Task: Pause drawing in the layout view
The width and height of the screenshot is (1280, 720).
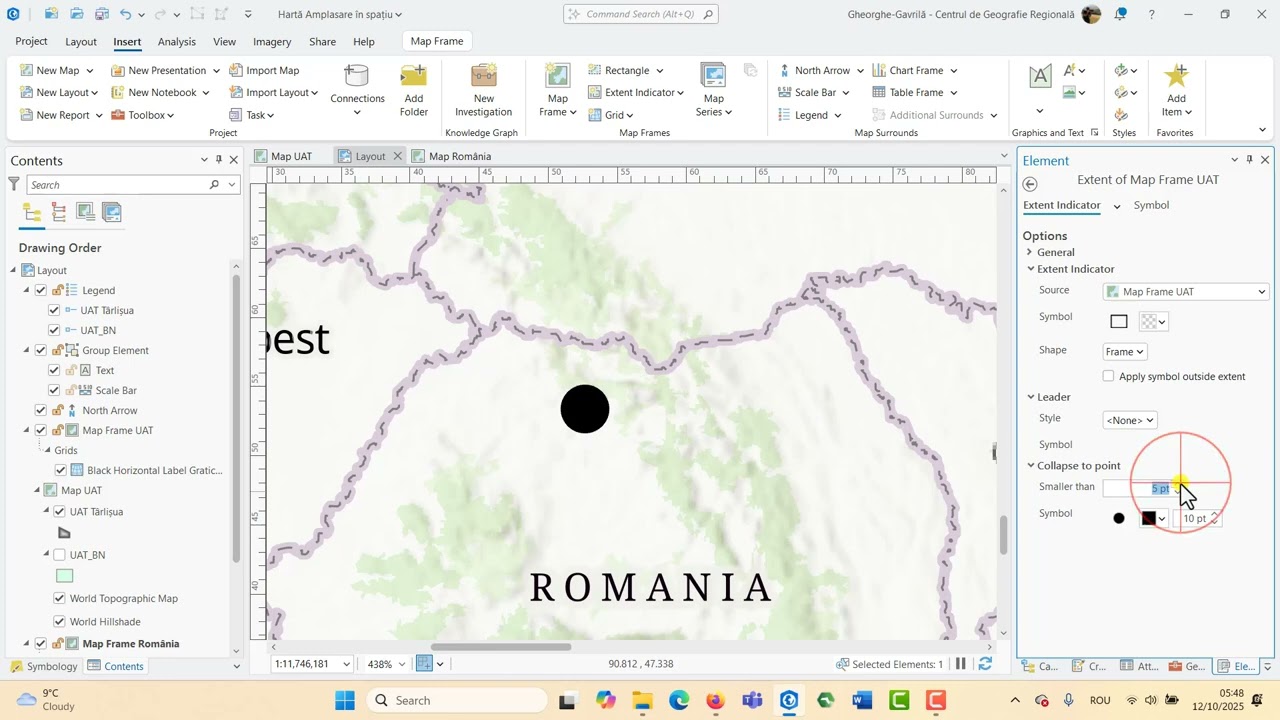Action: pyautogui.click(x=961, y=664)
